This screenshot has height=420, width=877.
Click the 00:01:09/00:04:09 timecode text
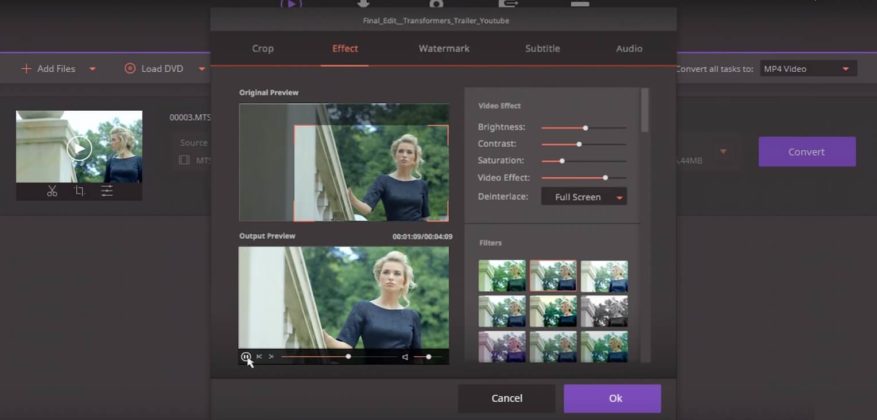(x=422, y=237)
